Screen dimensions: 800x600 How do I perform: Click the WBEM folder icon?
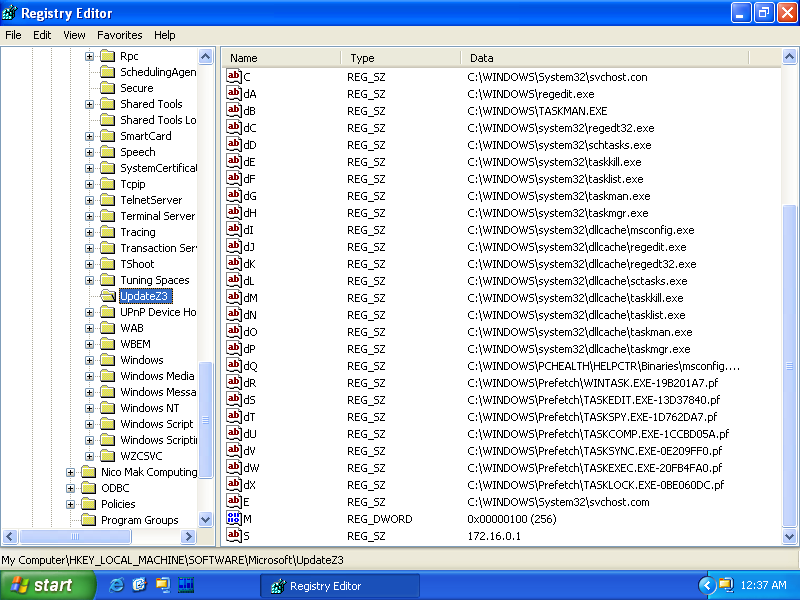coord(108,344)
